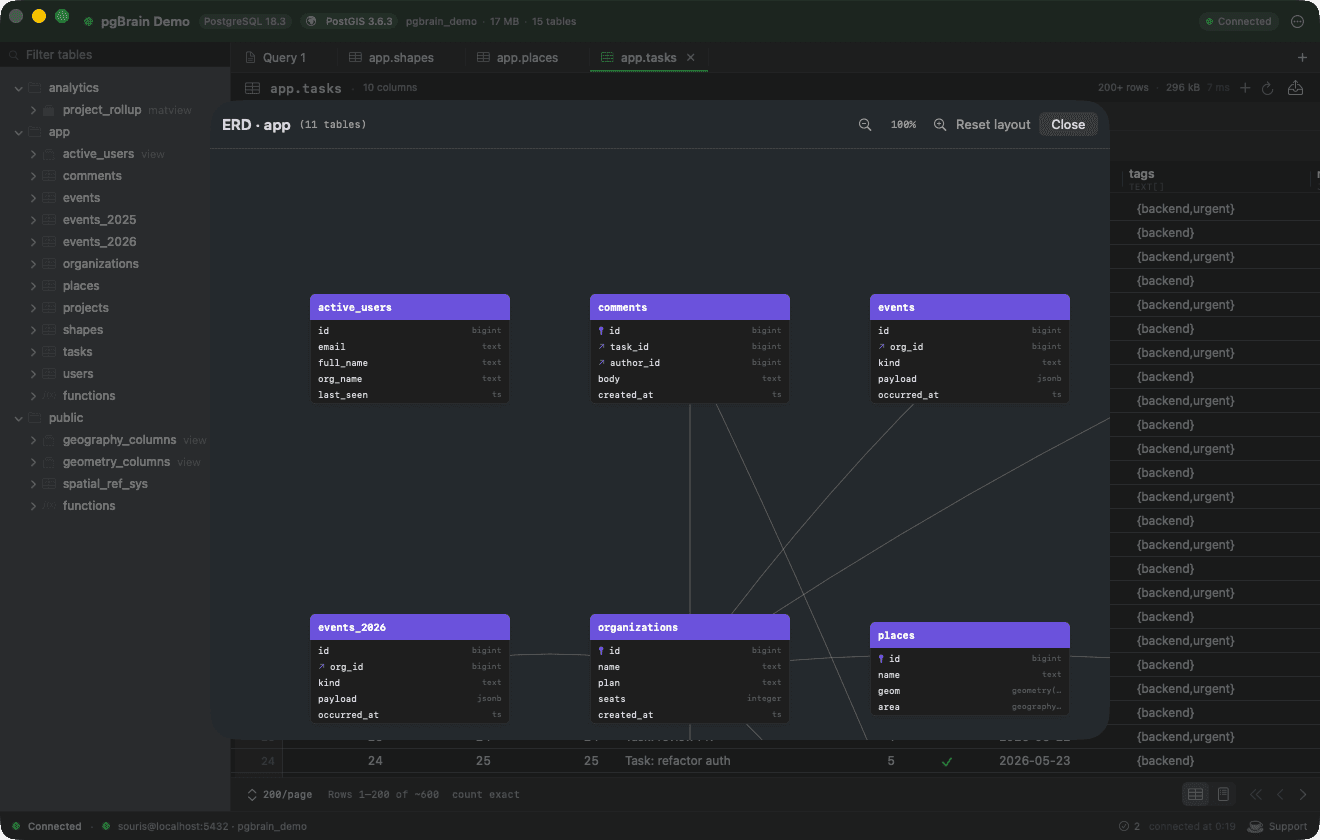Open the shapes table in sidebar

(83, 330)
